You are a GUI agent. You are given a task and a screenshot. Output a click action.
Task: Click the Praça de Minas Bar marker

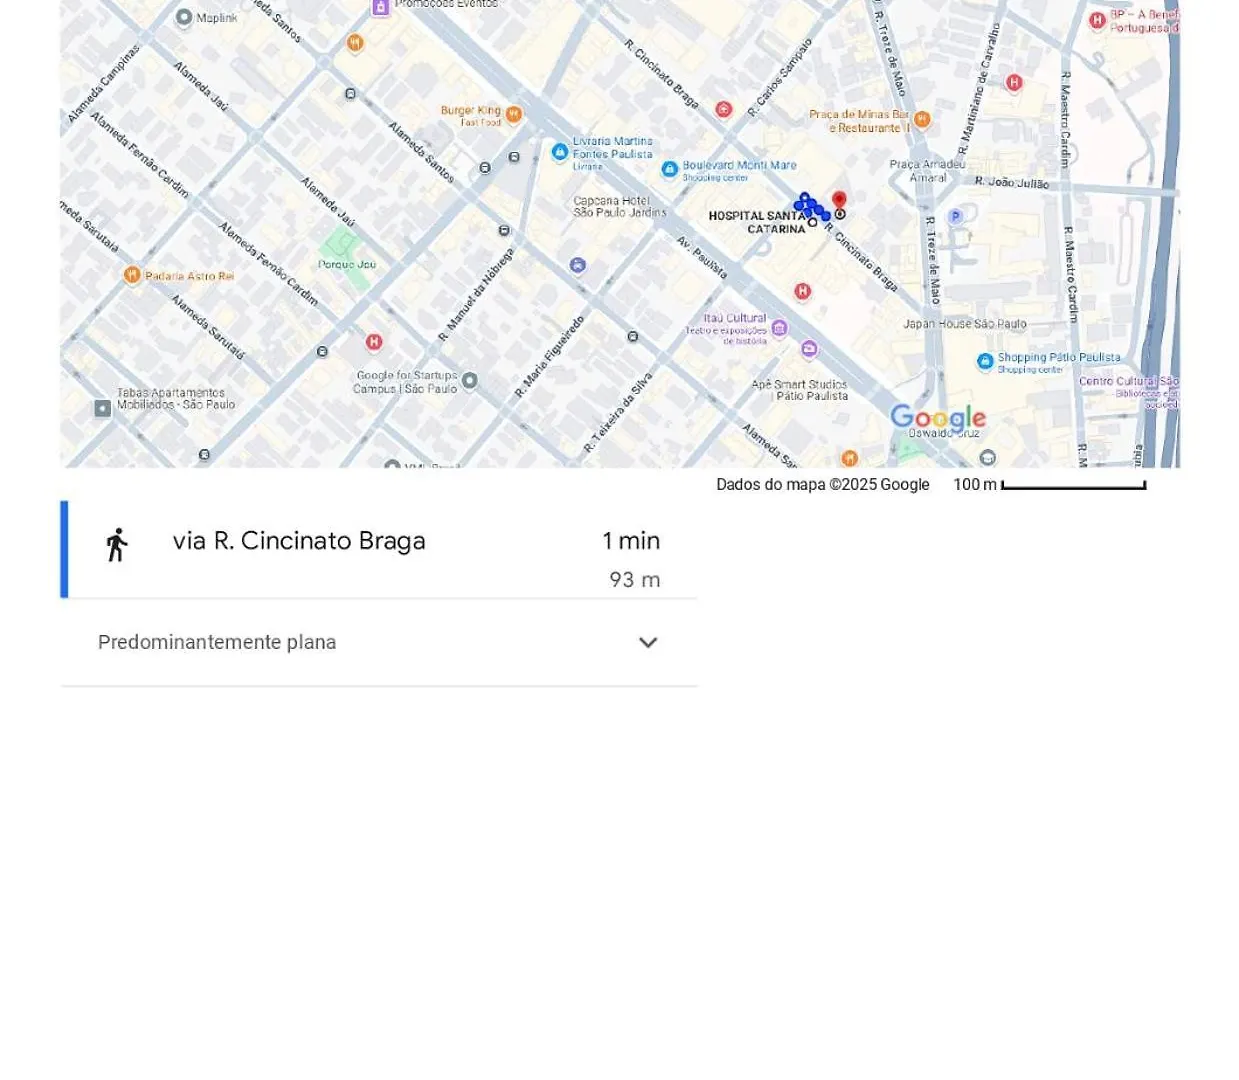click(x=922, y=120)
